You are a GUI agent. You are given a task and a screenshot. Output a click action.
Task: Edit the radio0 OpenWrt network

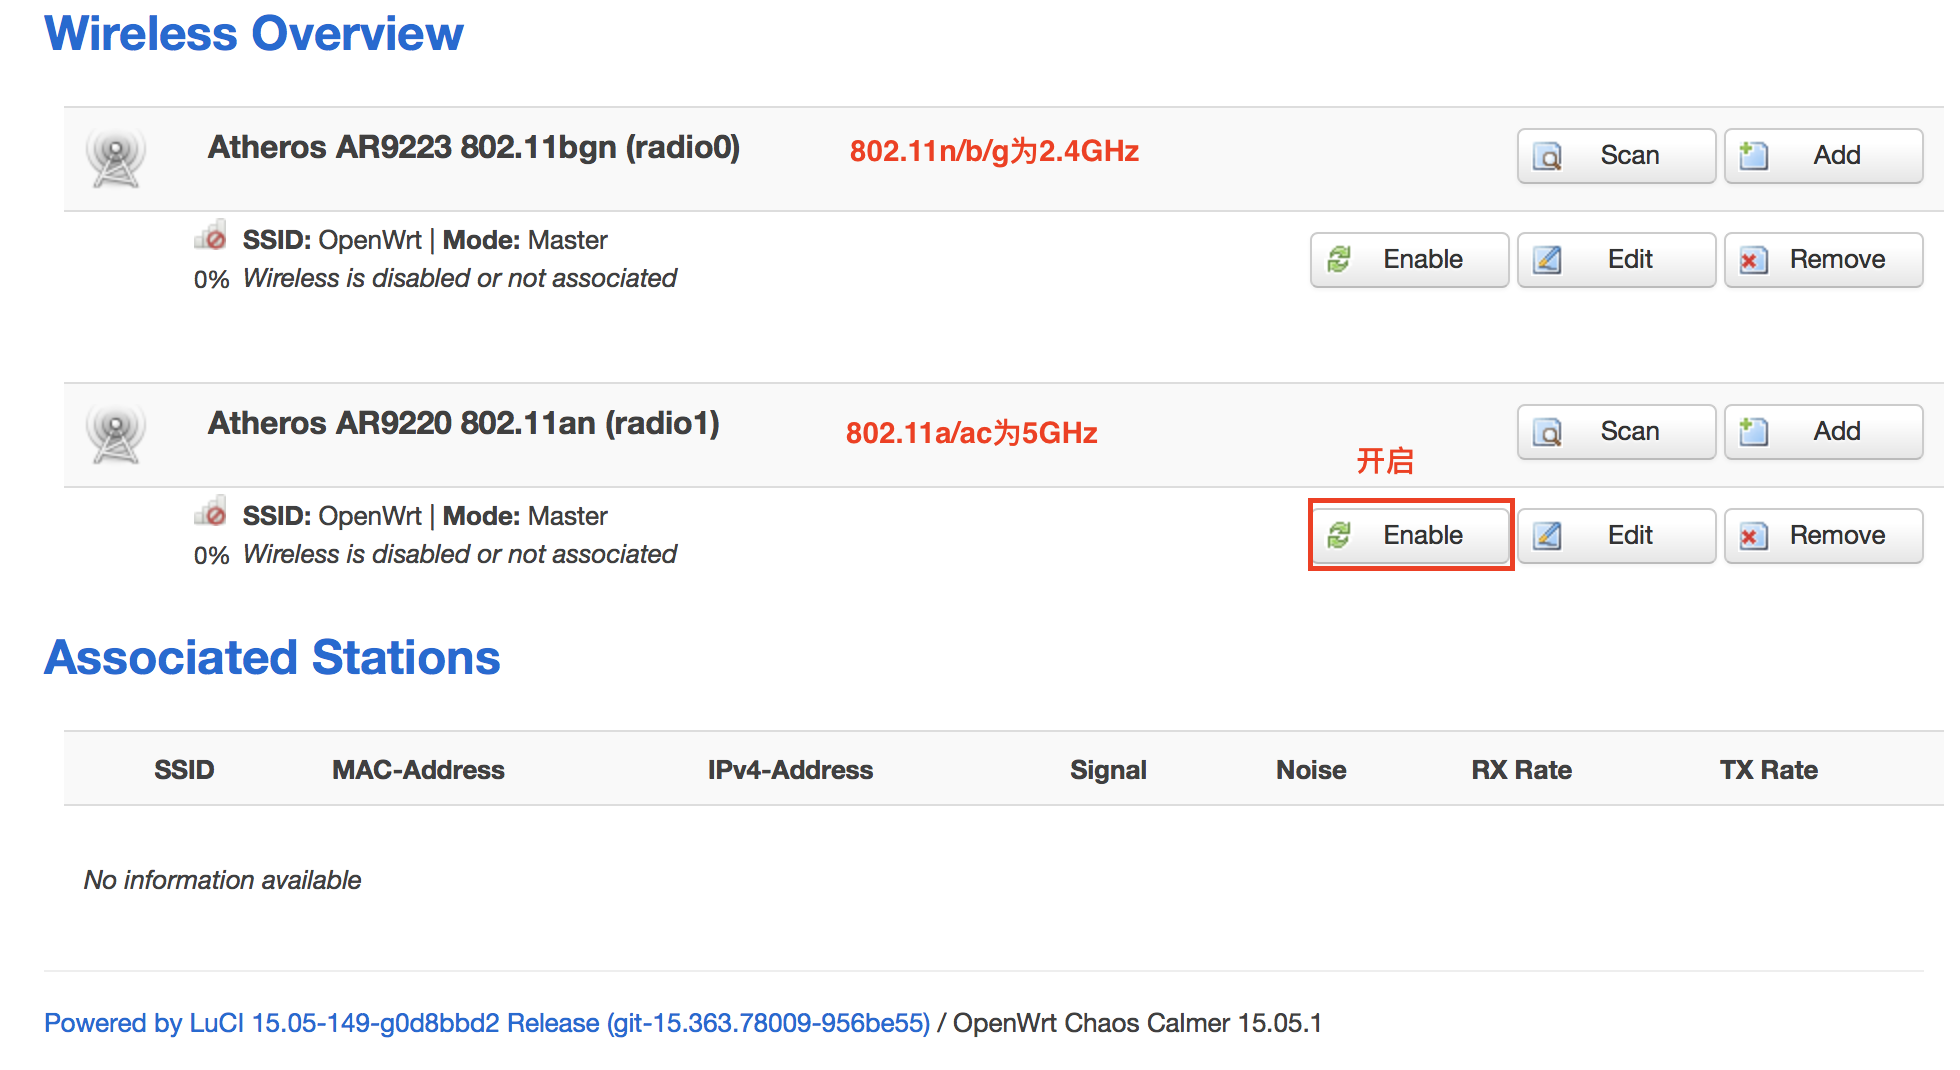click(x=1616, y=260)
